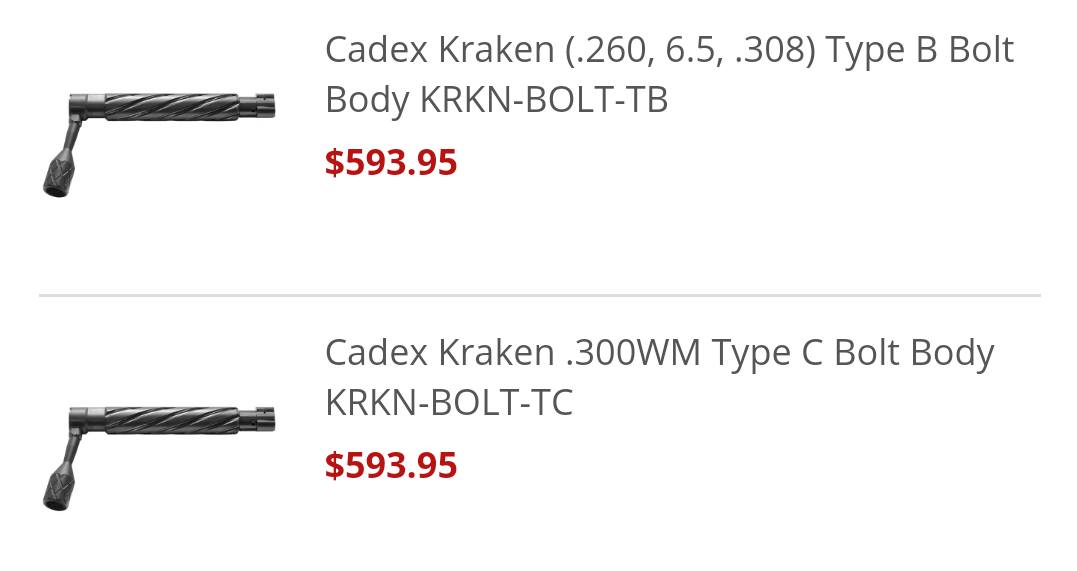Click the KRKN-BOLT-TB part number text
The width and height of the screenshot is (1077, 571).
[x=544, y=100]
